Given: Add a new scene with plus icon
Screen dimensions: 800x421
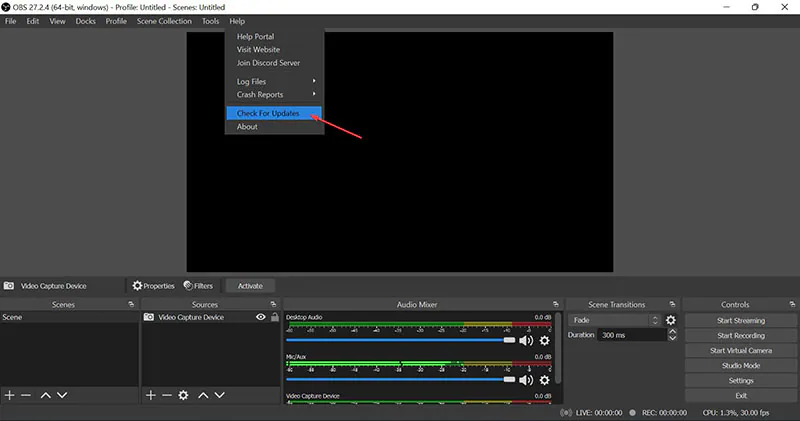Looking at the screenshot, I should [9, 395].
